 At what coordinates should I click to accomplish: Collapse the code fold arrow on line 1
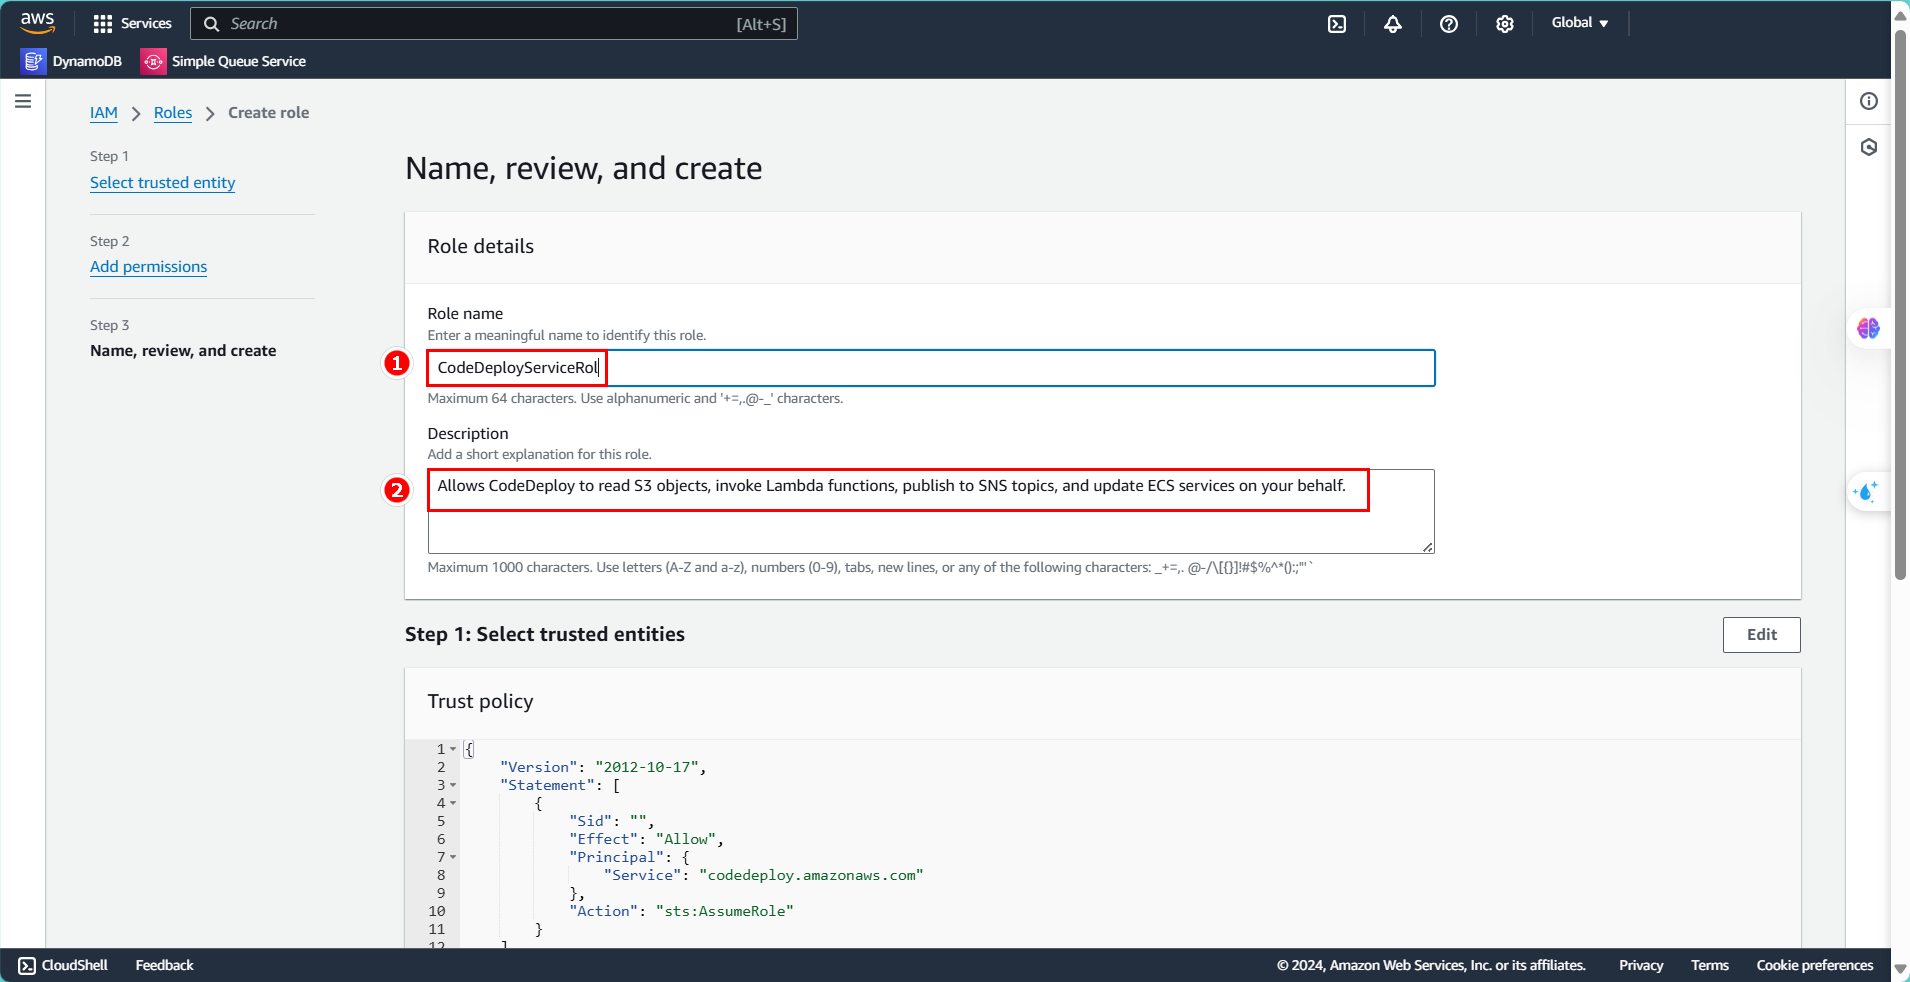click(453, 749)
